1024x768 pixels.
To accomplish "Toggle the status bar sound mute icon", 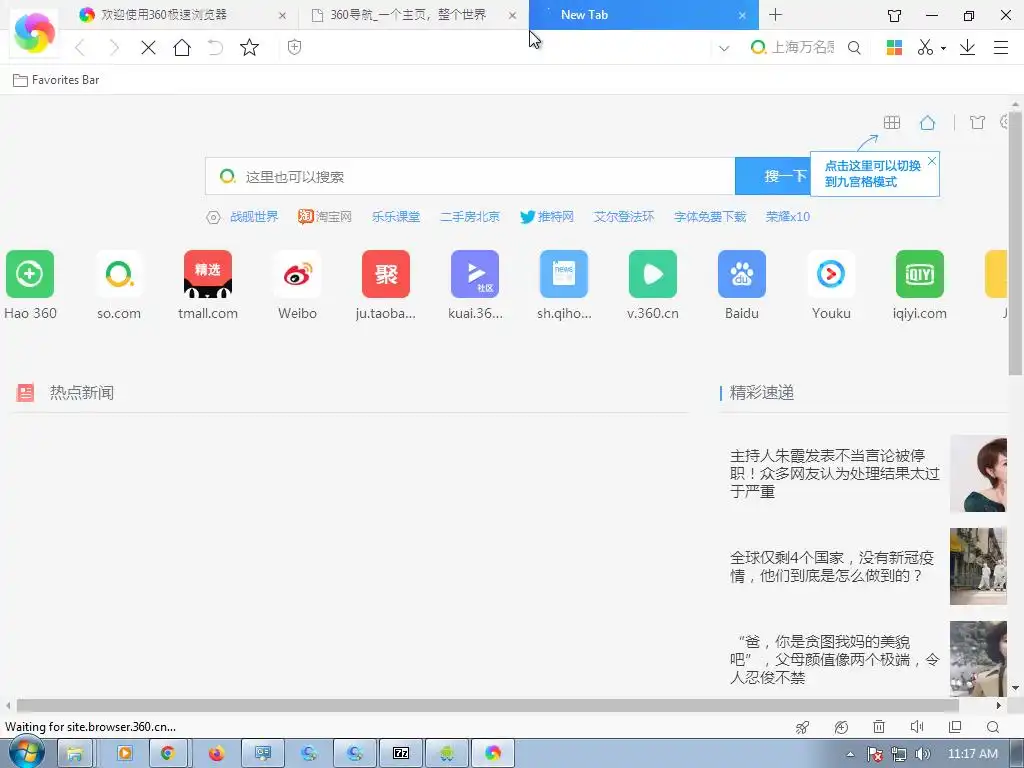I will pos(917,727).
